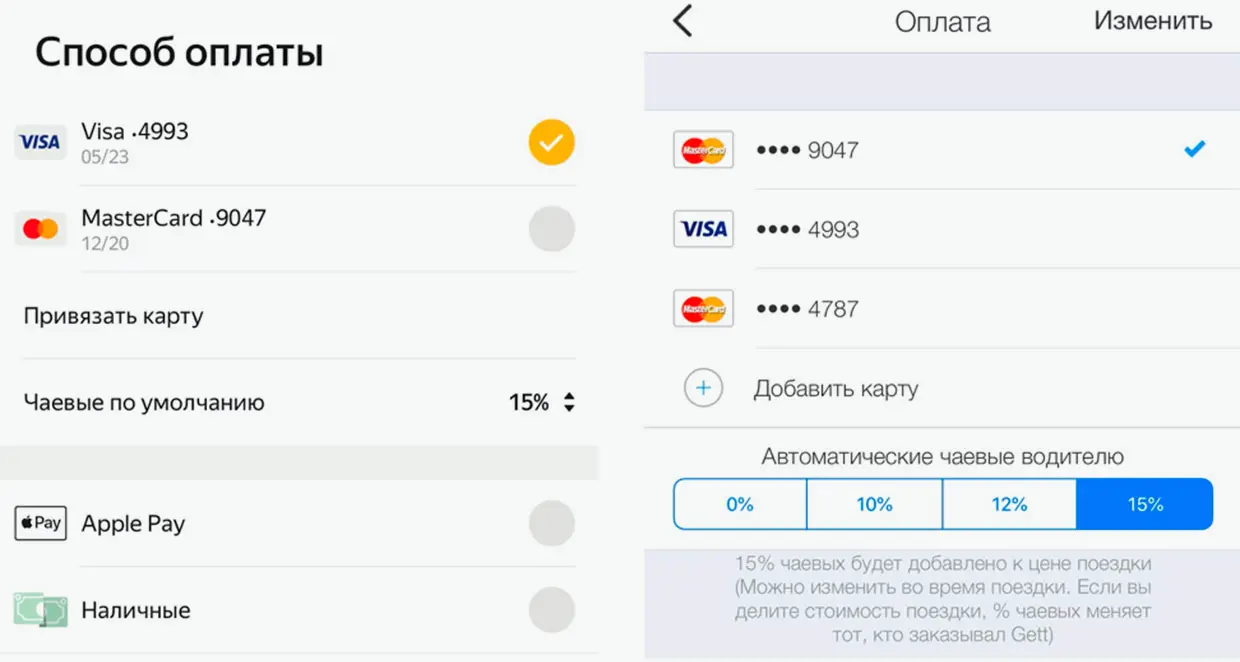Select the MasterCard ·9047 radio button
The width and height of the screenshot is (1240, 662).
(x=551, y=229)
